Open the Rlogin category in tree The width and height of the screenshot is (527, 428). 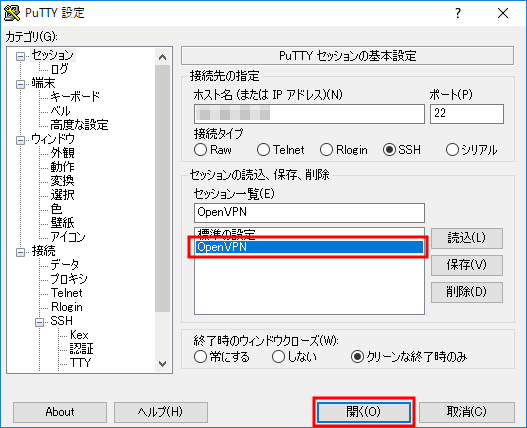tap(67, 307)
